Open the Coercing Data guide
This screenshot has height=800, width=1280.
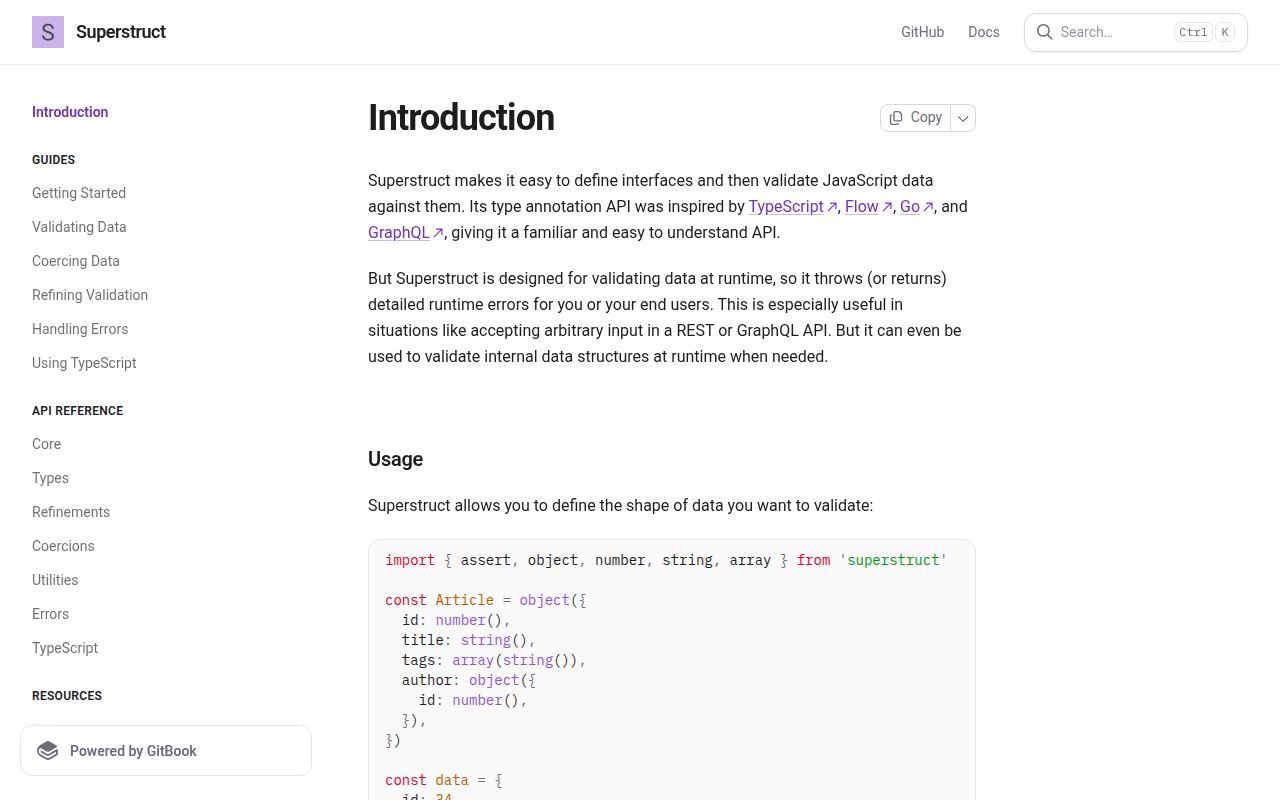pyautogui.click(x=76, y=261)
